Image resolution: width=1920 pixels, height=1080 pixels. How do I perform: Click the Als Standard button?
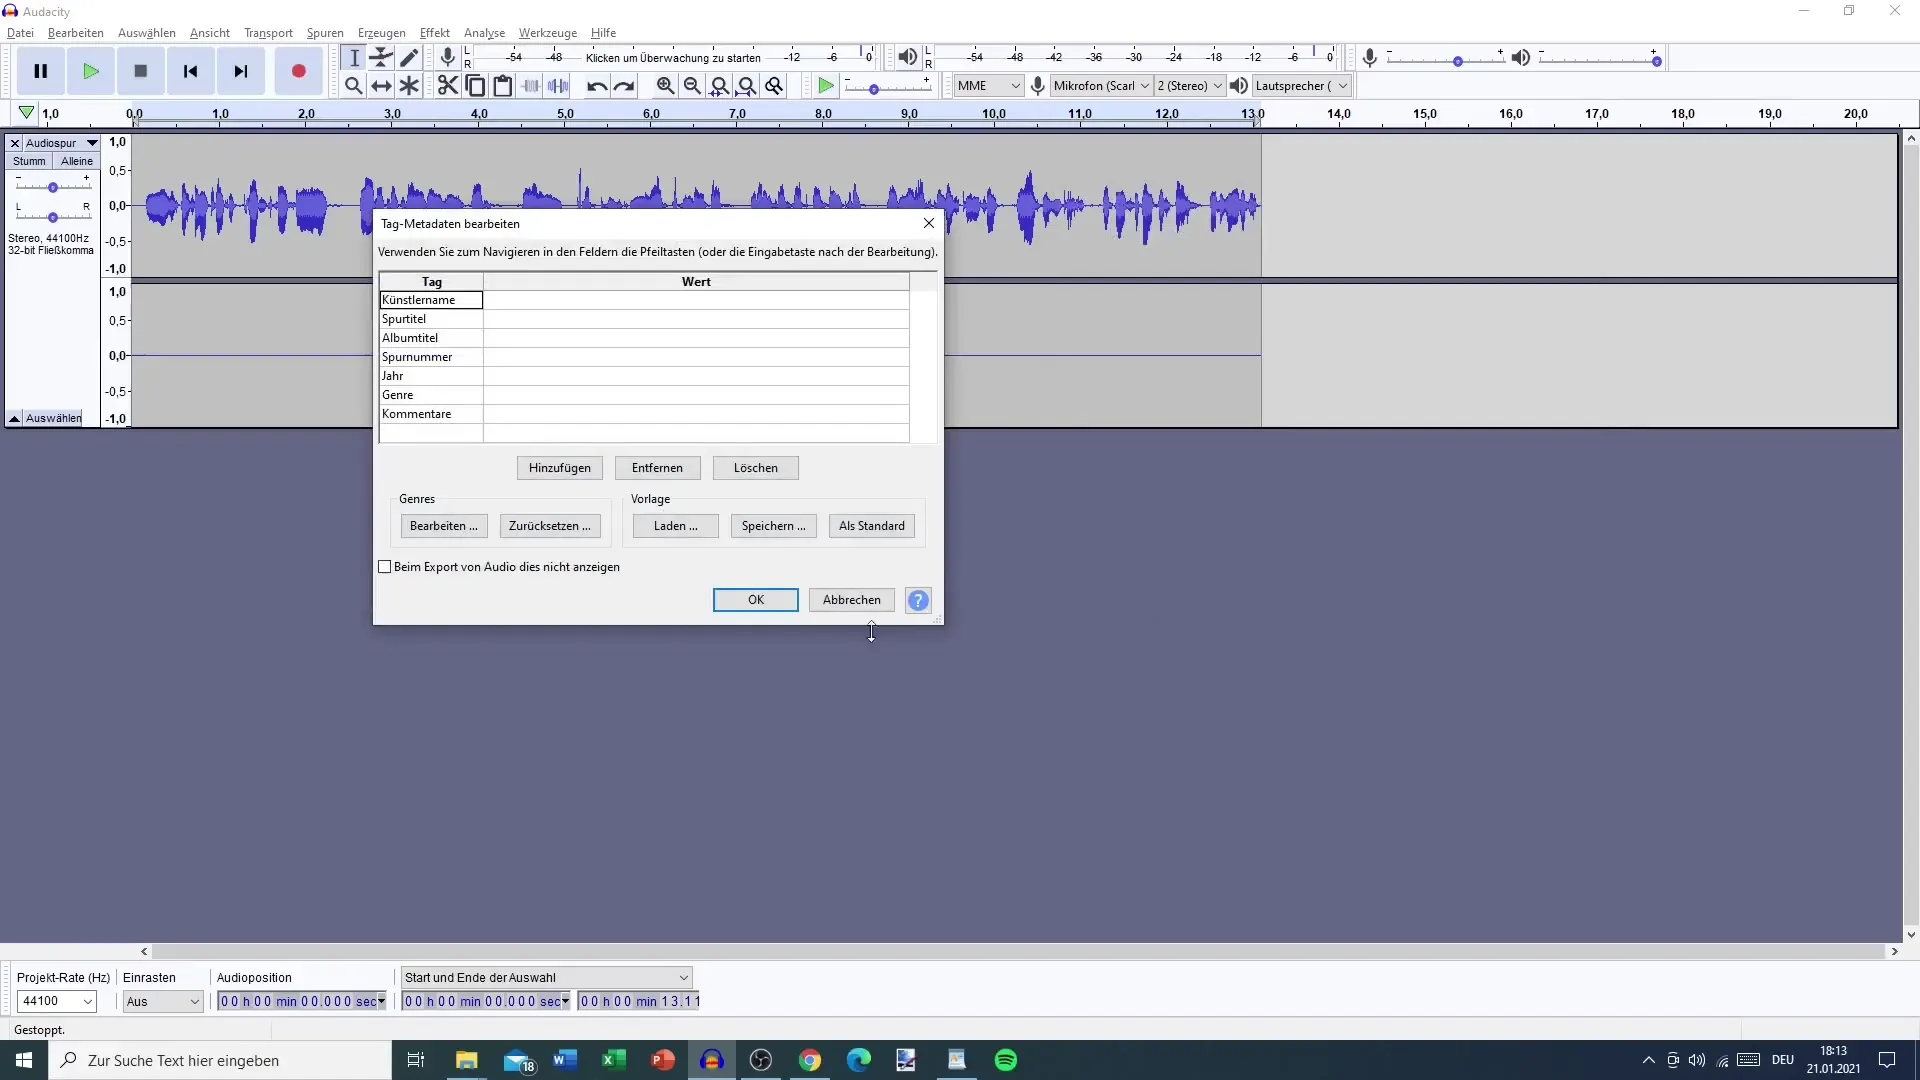[x=872, y=526]
